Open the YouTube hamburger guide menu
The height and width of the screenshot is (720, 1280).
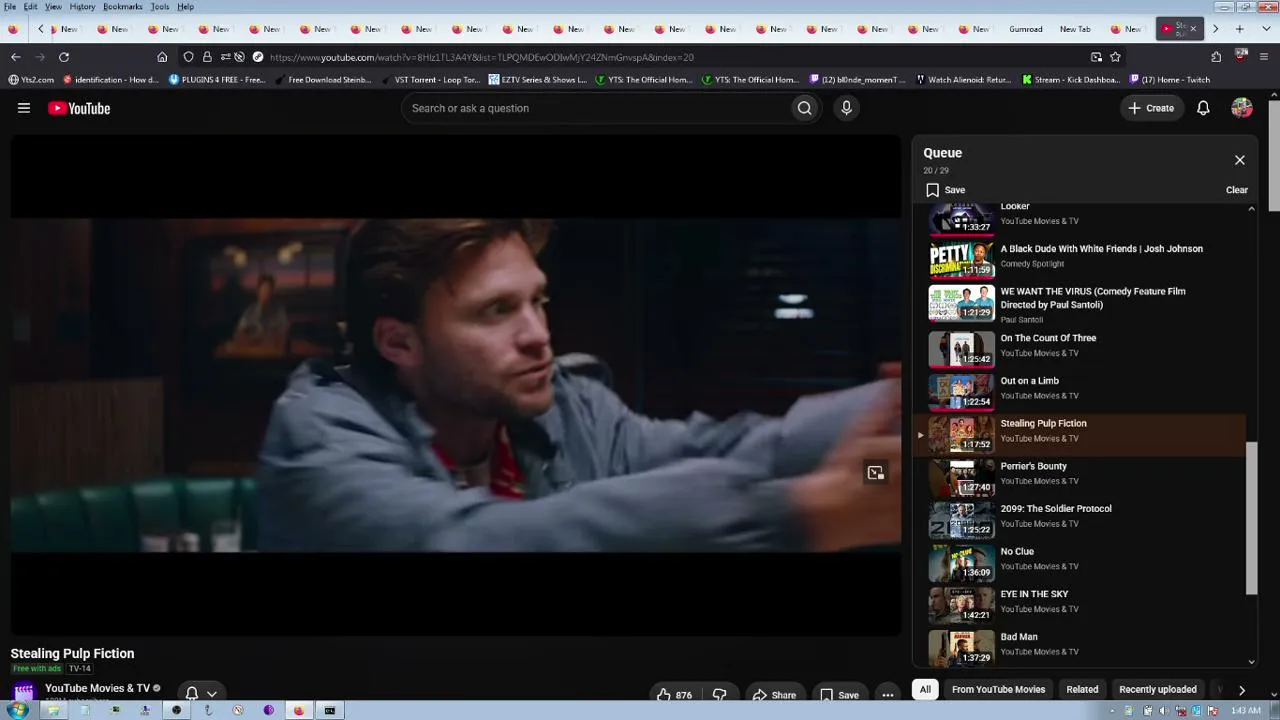24,108
